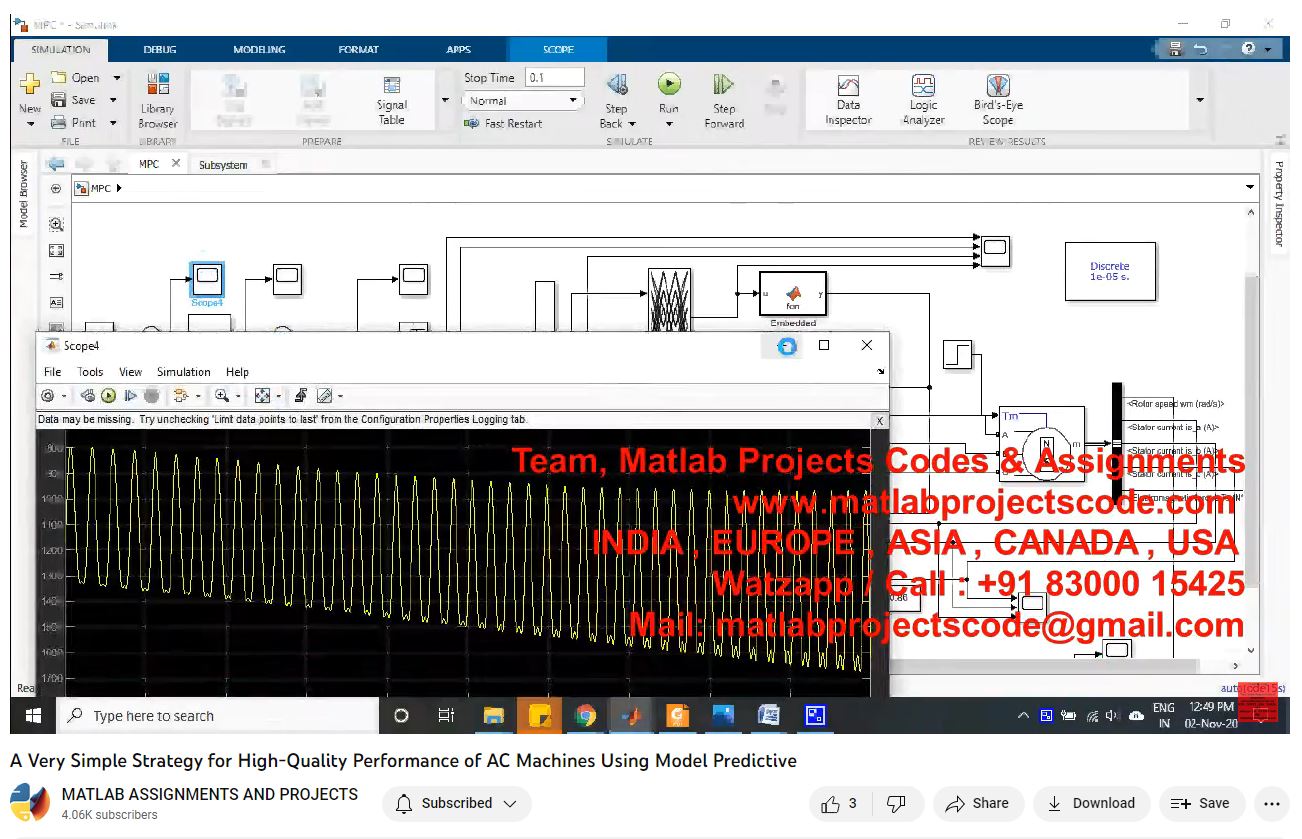Click the green Run simulation button

(669, 85)
